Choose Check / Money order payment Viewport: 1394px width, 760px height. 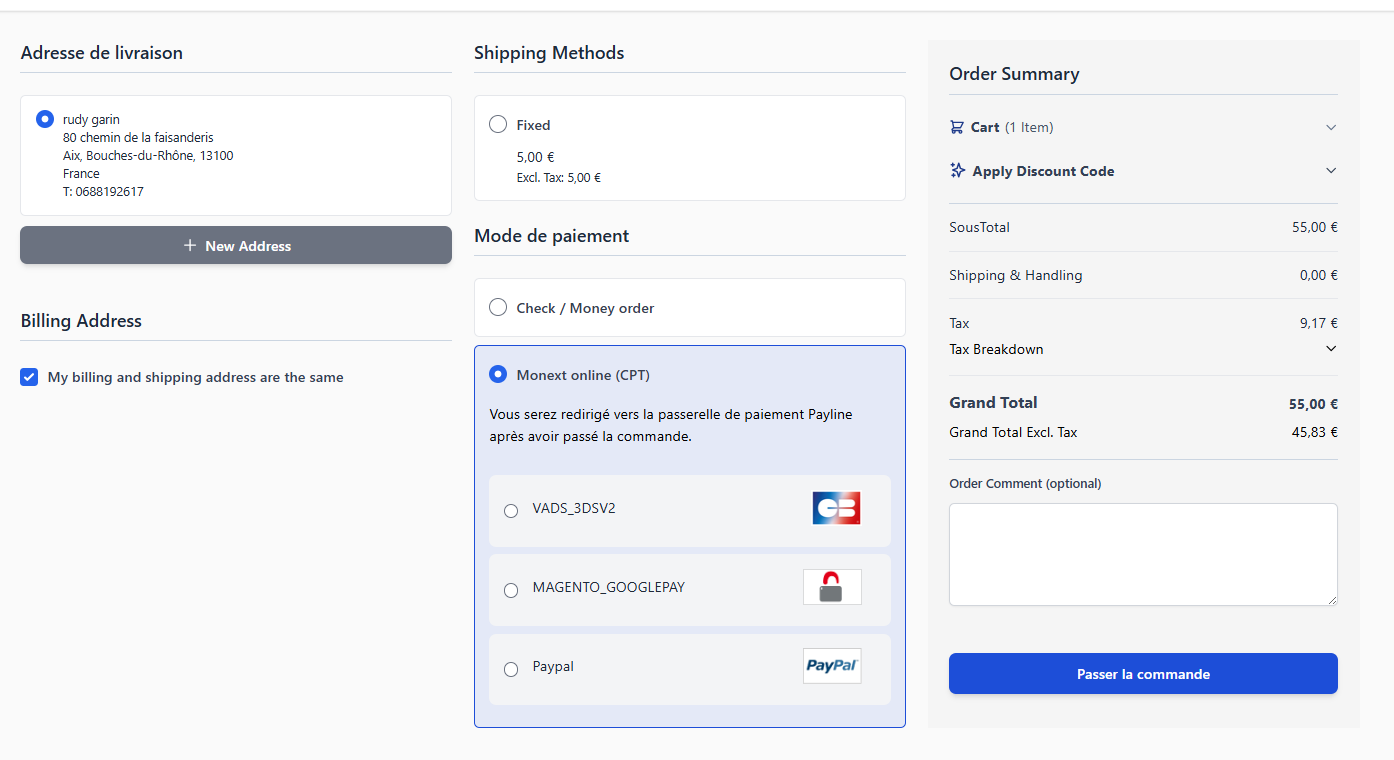[x=498, y=308]
